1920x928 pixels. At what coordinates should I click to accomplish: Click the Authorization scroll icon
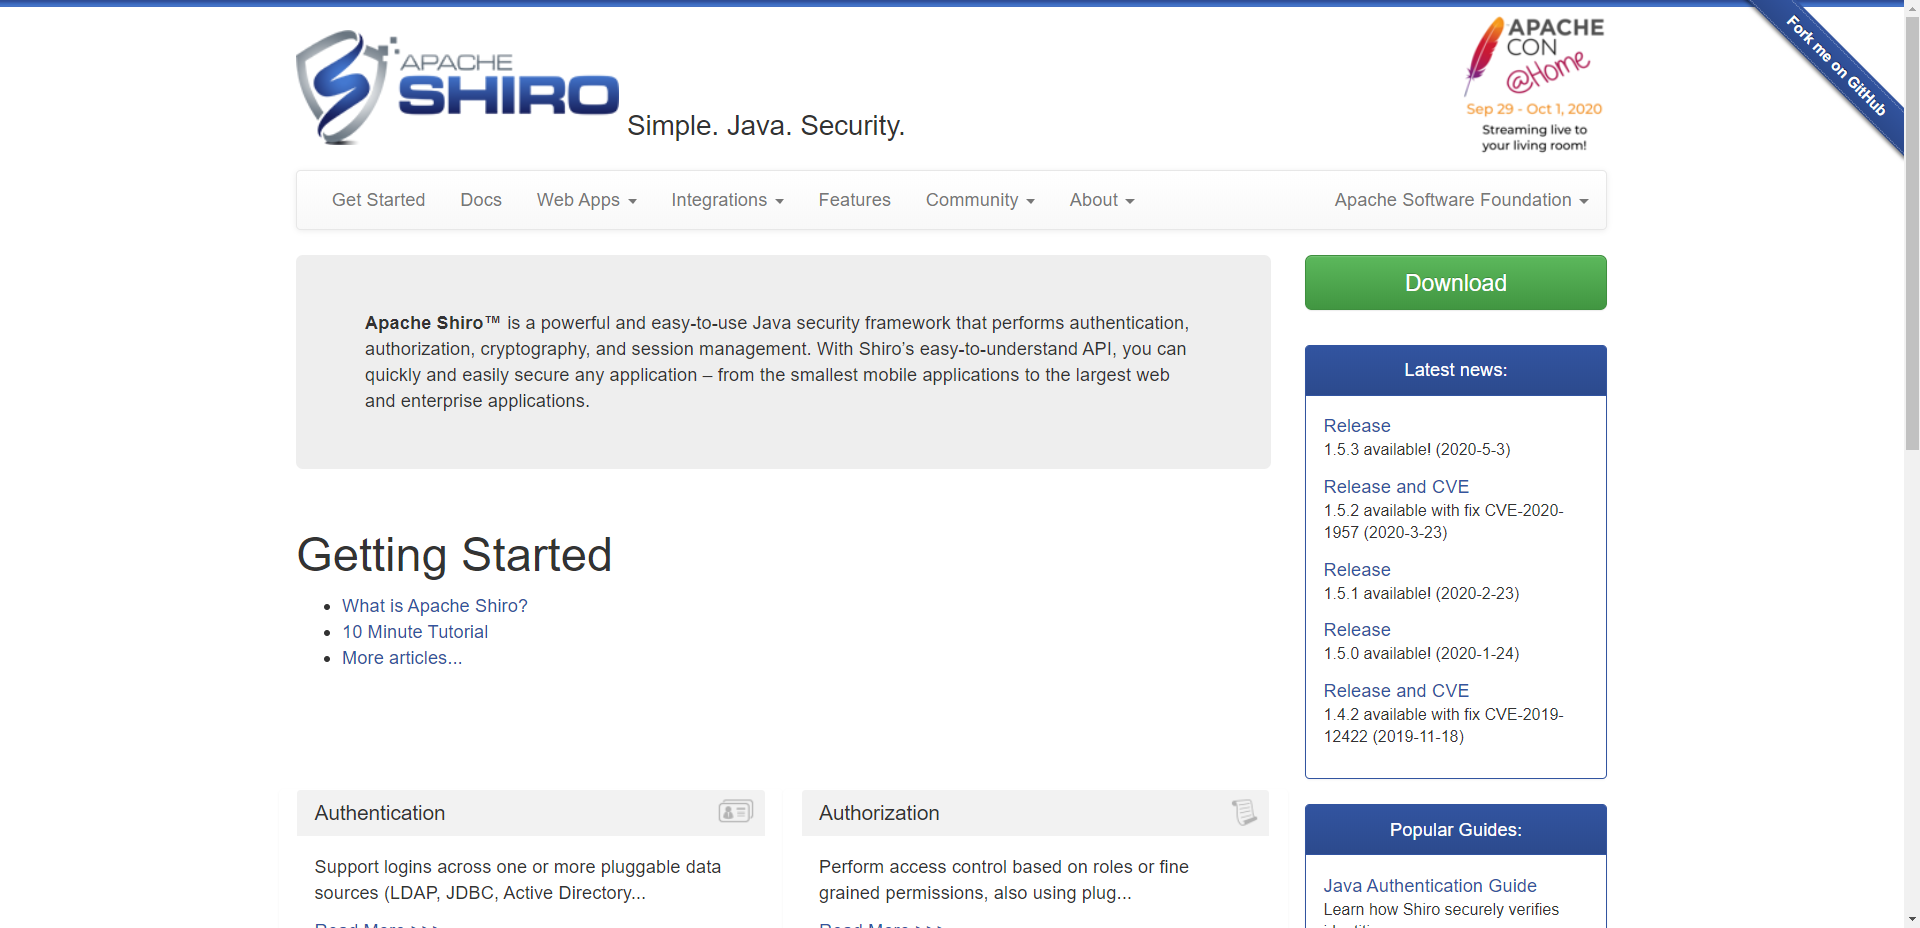(1243, 811)
